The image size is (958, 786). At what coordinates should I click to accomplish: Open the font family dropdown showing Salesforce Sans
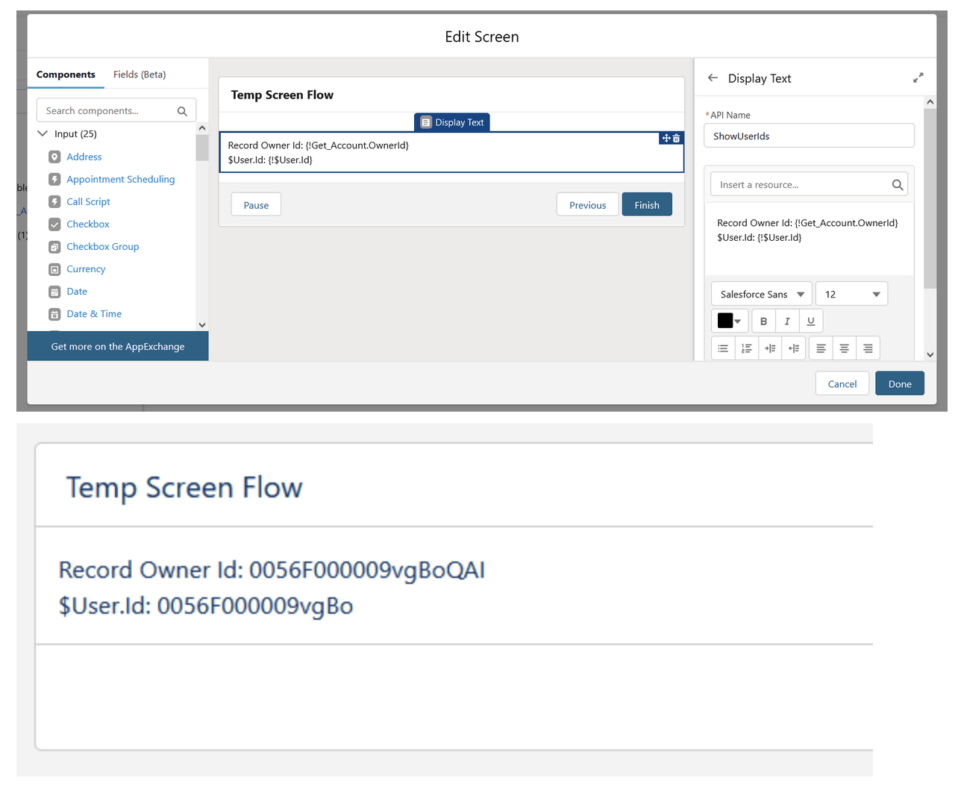(x=760, y=293)
